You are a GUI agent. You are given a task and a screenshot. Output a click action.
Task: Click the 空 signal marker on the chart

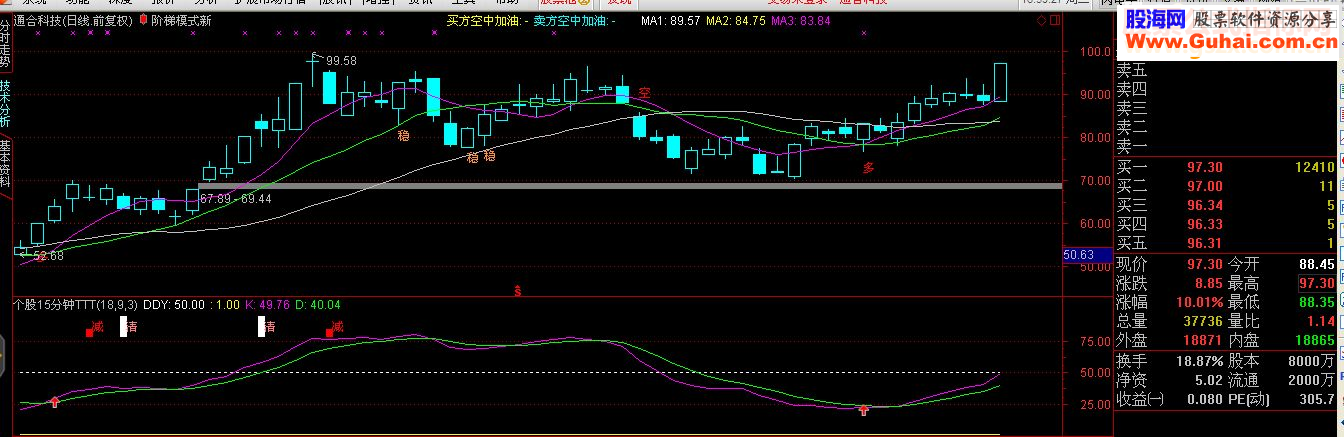tap(645, 93)
